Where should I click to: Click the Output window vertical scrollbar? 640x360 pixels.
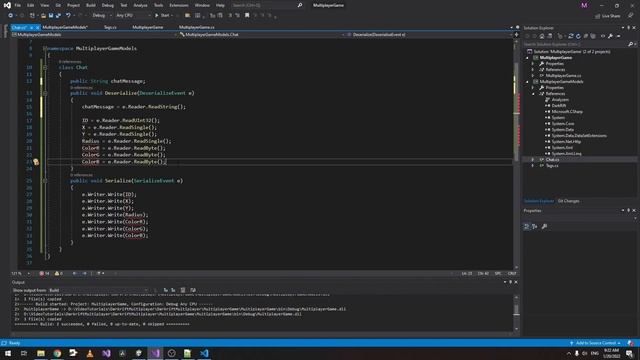click(x=516, y=312)
